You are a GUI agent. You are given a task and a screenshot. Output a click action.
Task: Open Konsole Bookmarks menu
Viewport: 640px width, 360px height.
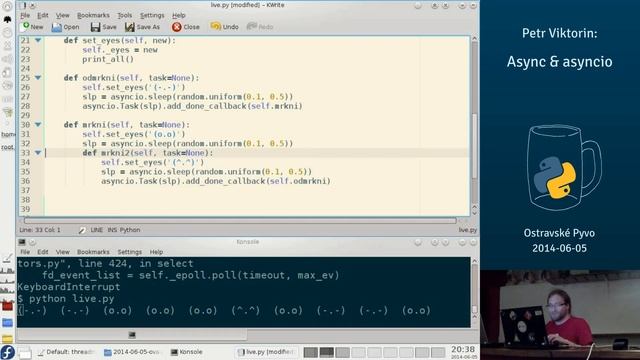(93, 252)
